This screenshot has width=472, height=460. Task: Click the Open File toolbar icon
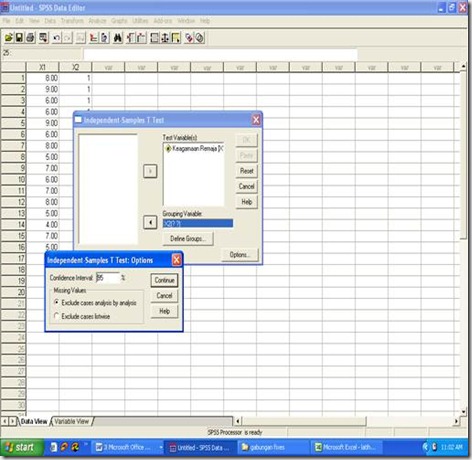point(9,38)
